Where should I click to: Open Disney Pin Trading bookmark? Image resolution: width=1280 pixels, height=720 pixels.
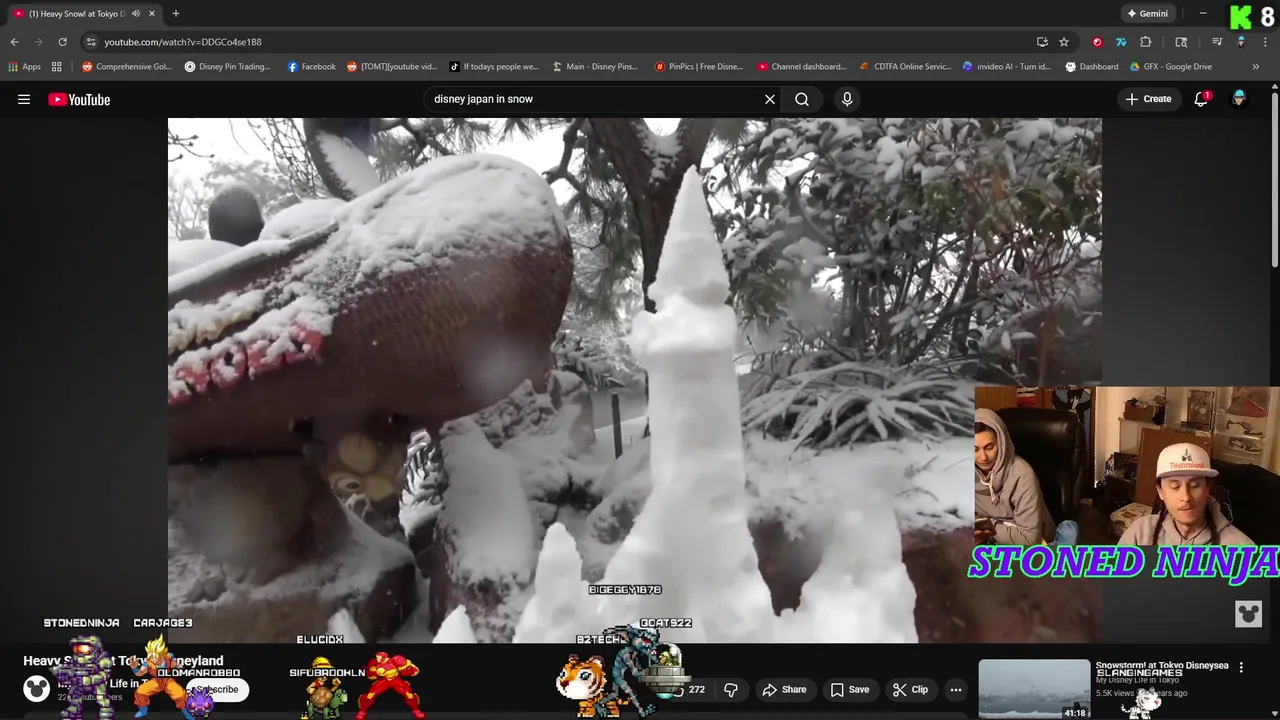pos(228,67)
